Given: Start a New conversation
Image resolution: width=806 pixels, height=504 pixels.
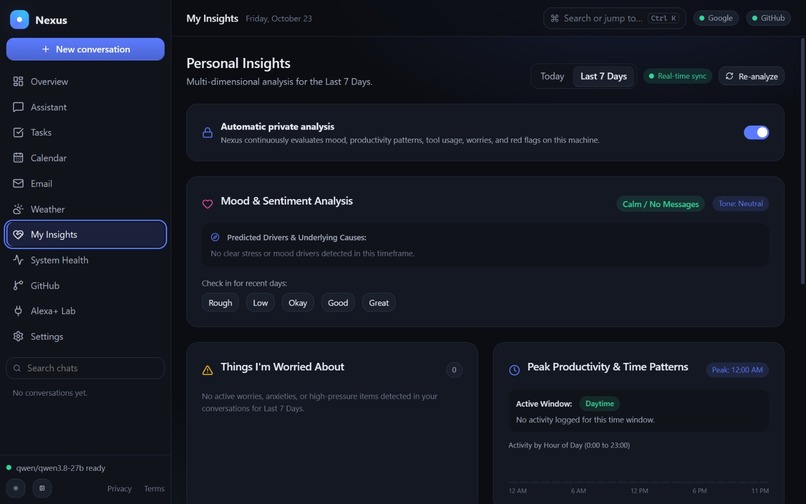Looking at the screenshot, I should (85, 49).
